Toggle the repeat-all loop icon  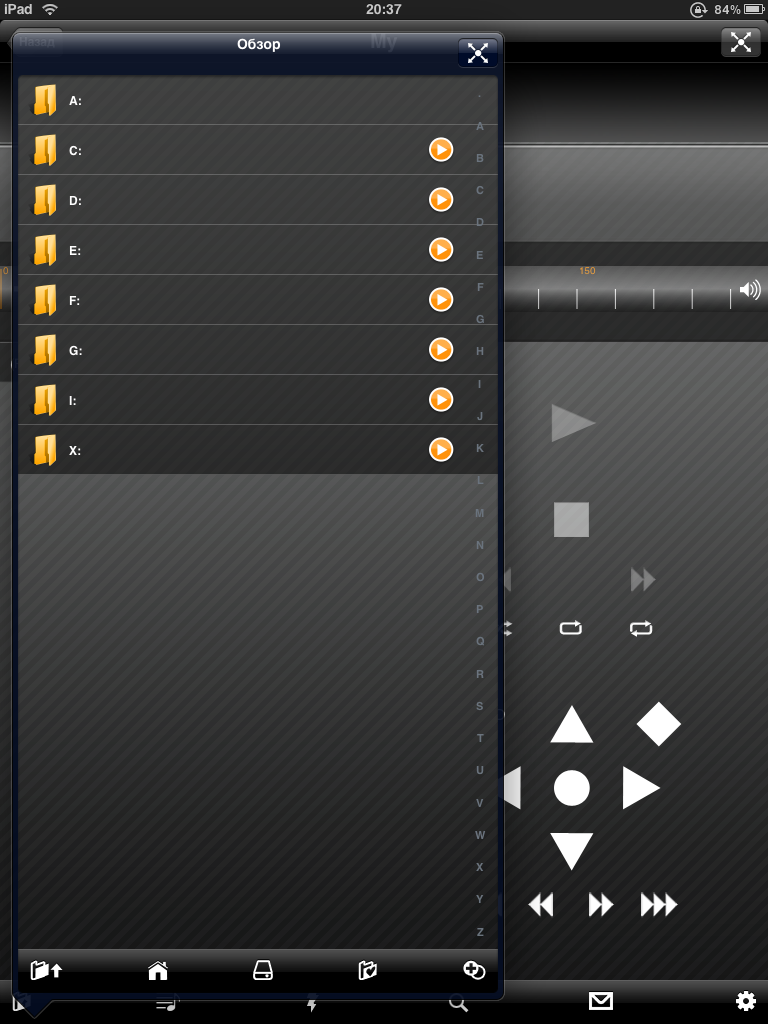(x=641, y=628)
